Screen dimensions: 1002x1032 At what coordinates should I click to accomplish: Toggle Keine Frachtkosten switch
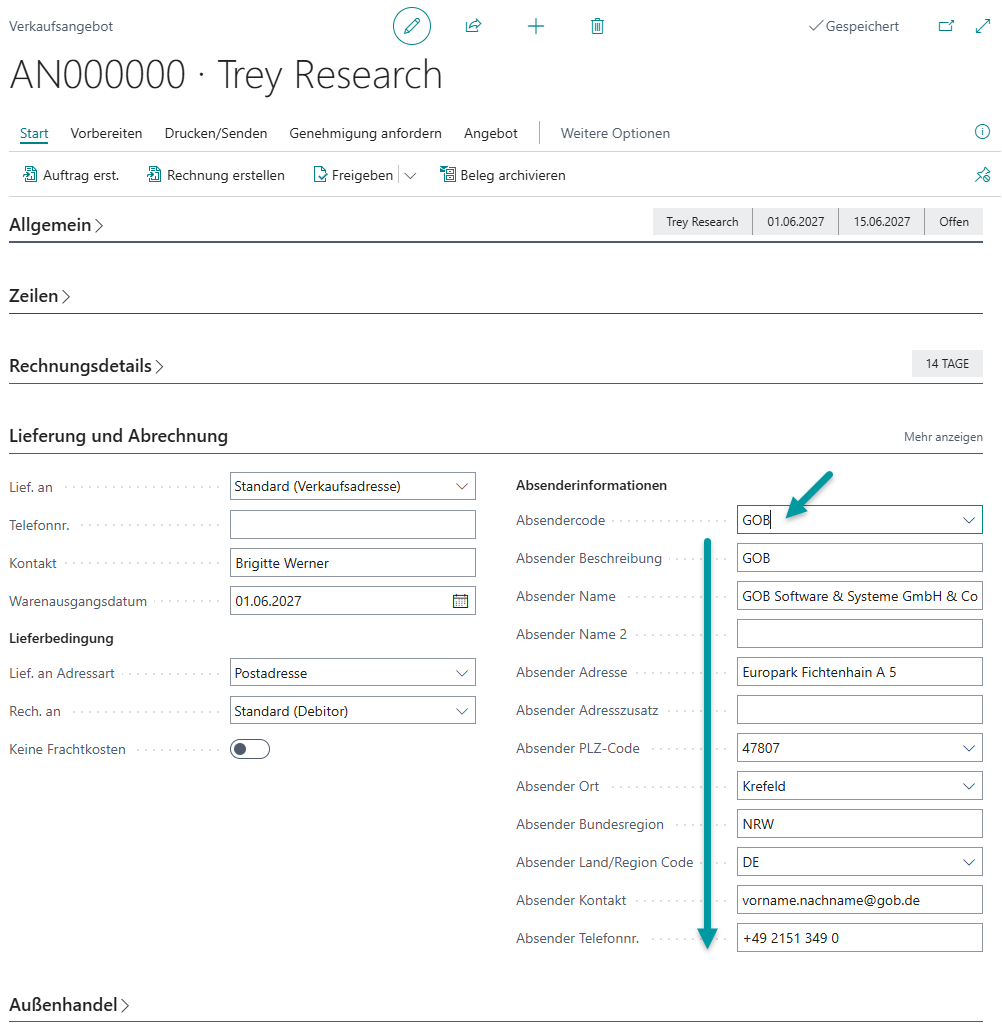coord(250,749)
